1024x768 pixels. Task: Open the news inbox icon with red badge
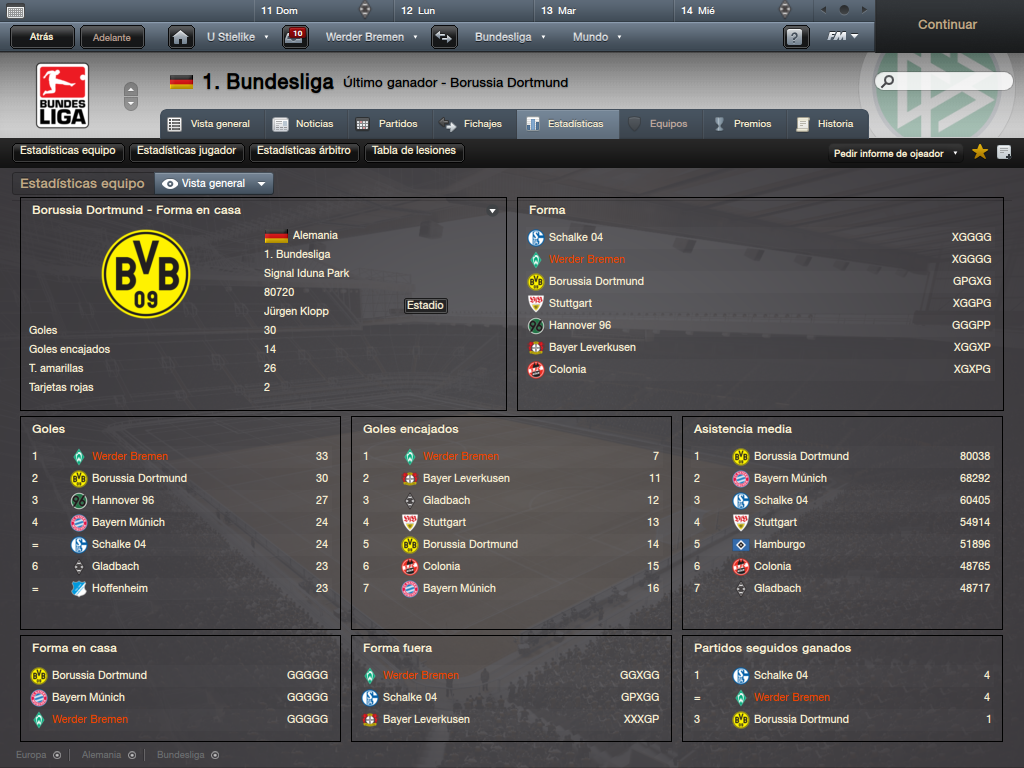[x=295, y=37]
